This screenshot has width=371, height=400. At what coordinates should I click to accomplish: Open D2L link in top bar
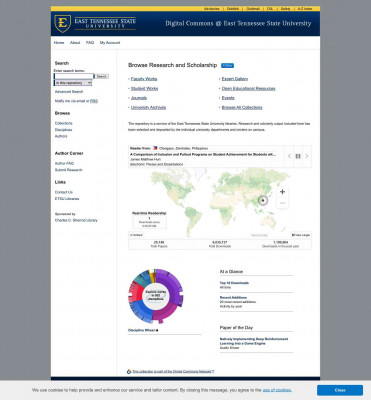coord(270,9)
